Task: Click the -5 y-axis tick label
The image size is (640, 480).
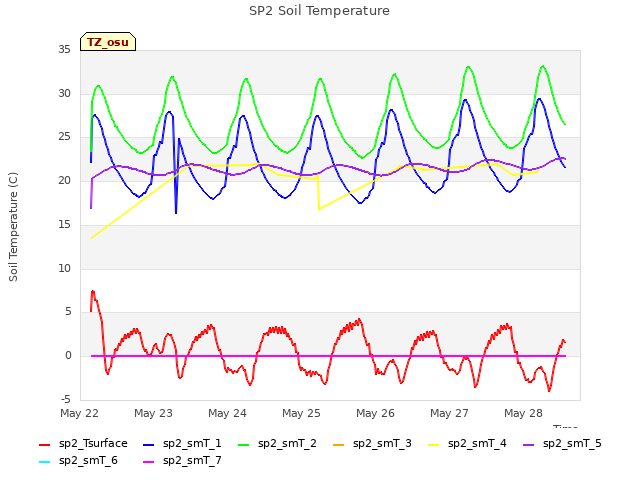Action: tap(66, 399)
